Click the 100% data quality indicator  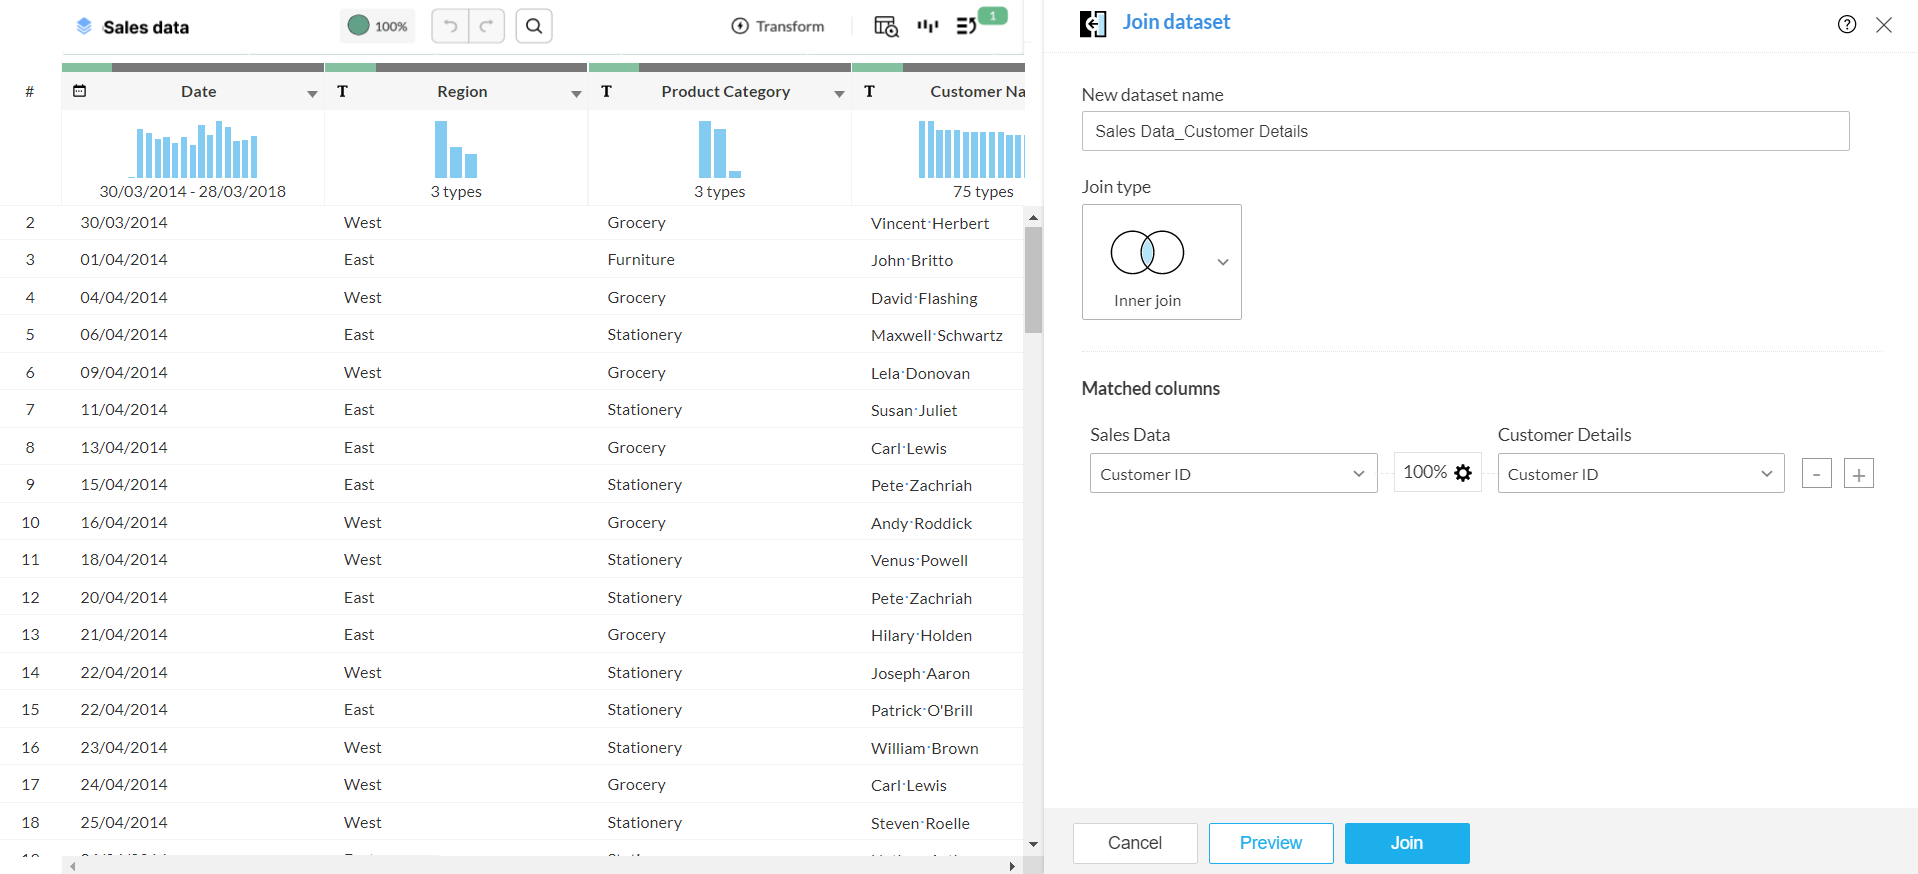pyautogui.click(x=378, y=26)
